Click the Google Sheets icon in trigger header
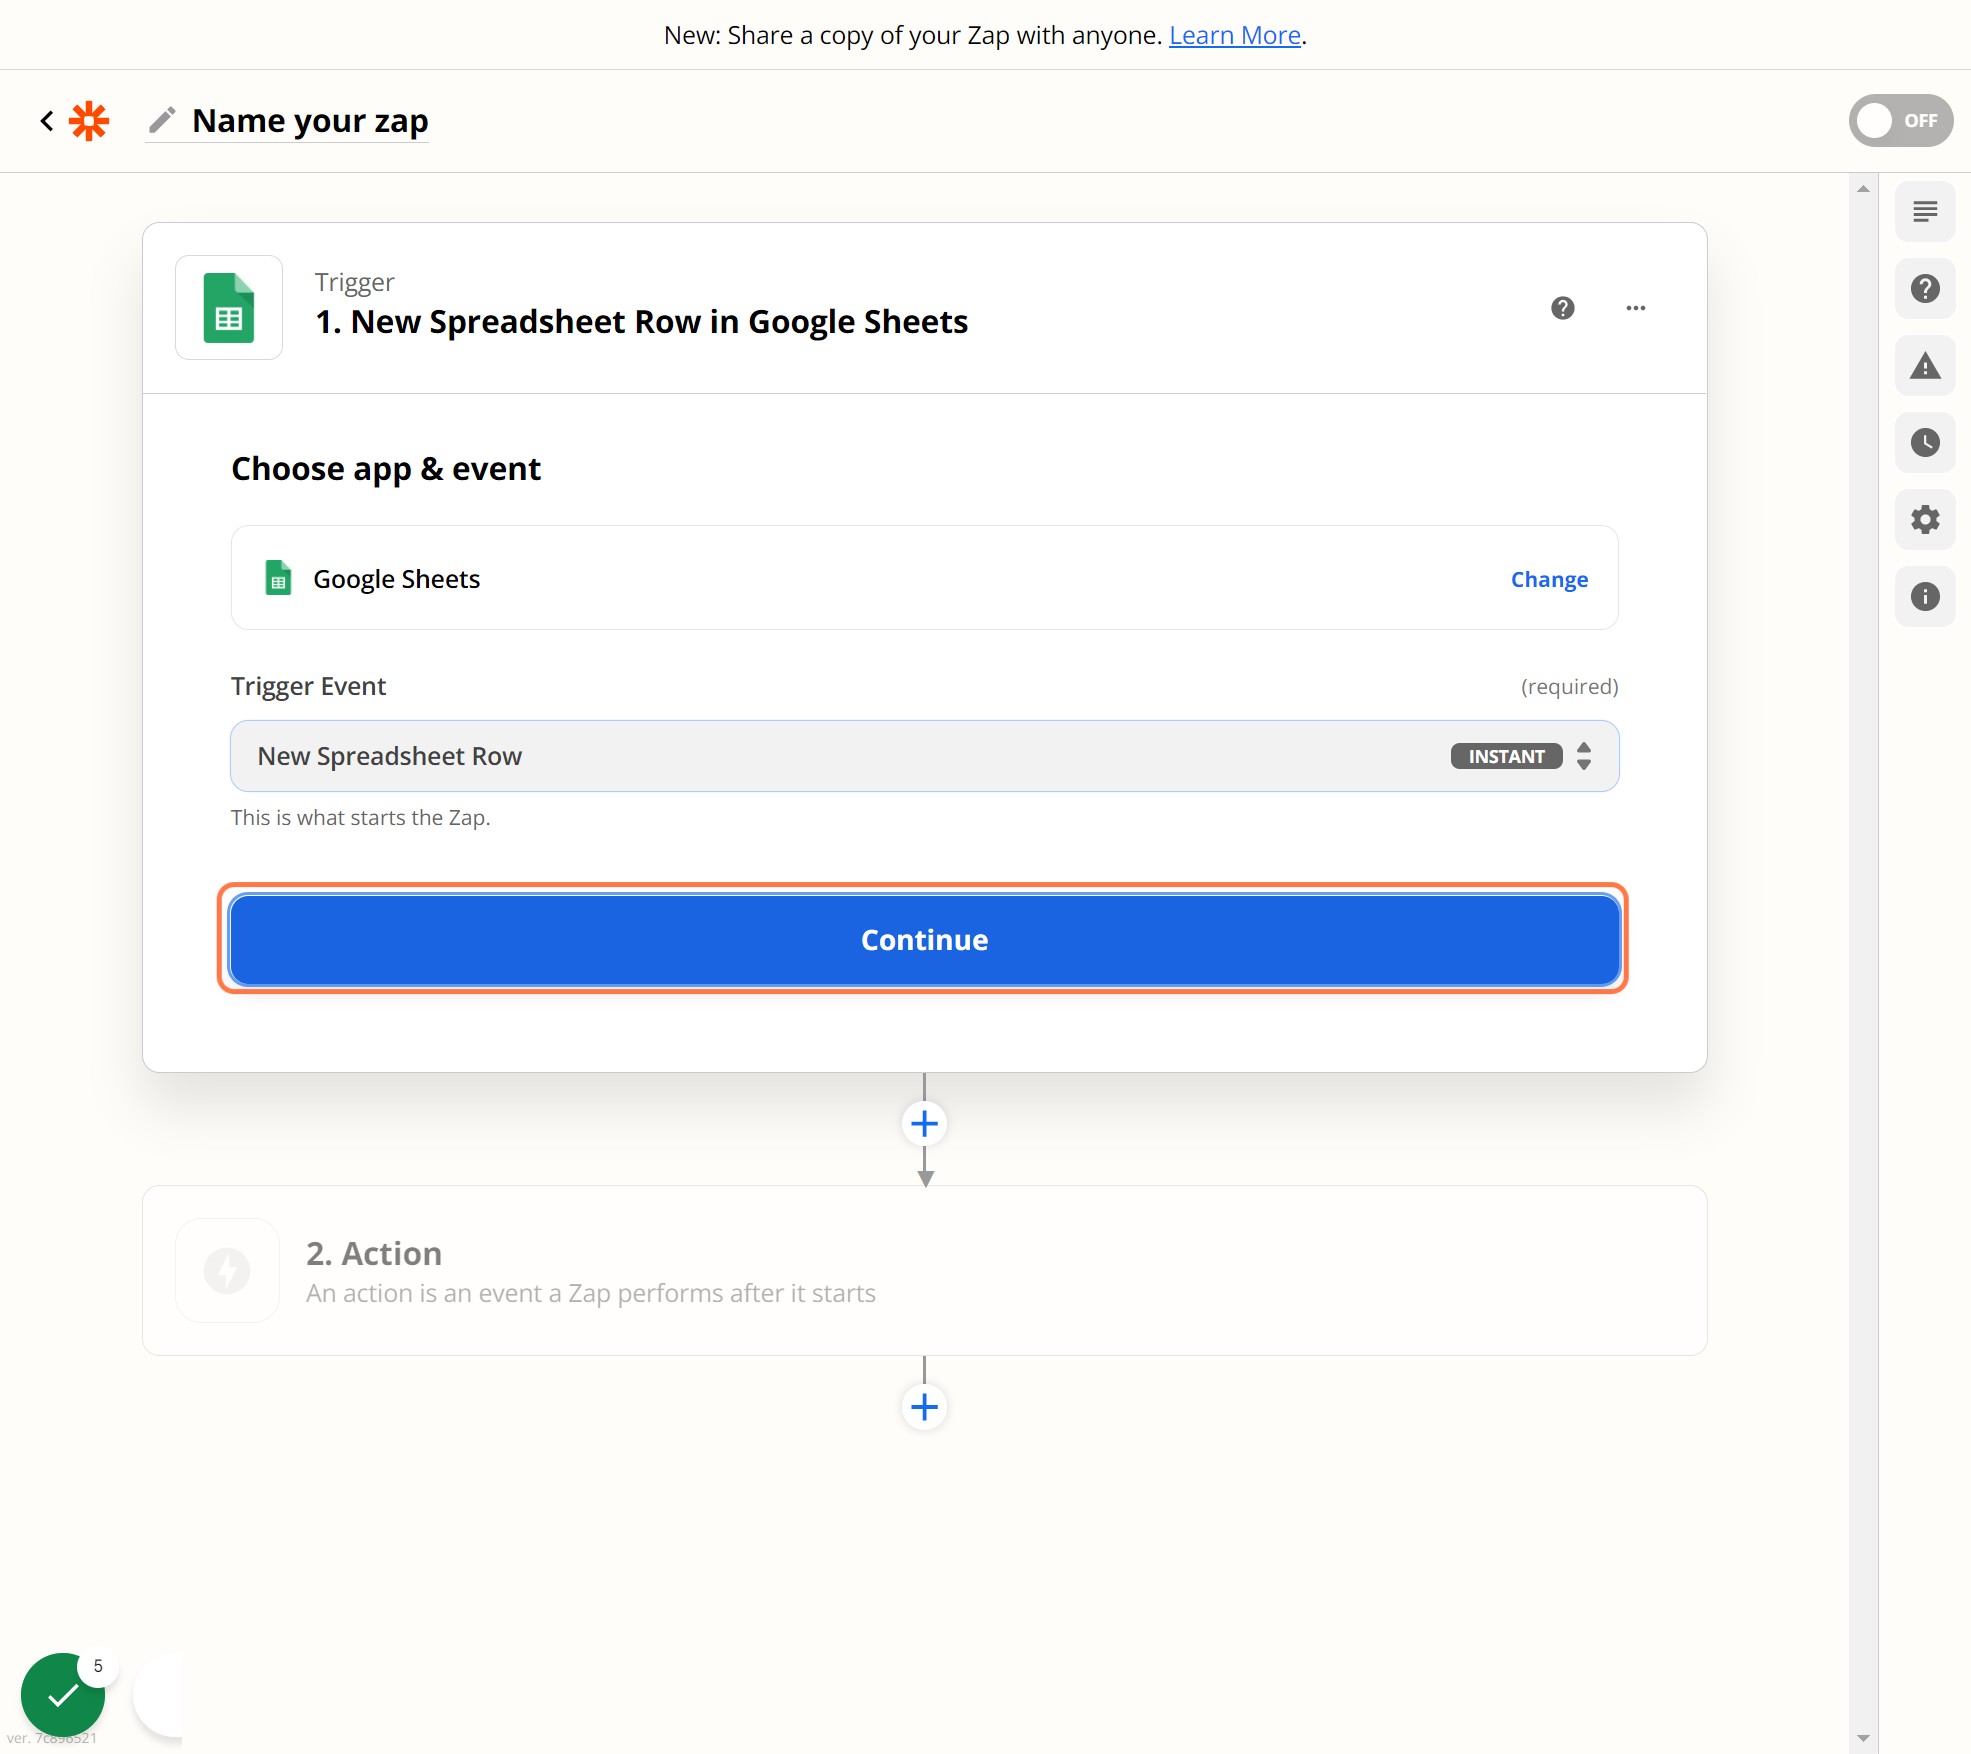1971x1754 pixels. (229, 308)
